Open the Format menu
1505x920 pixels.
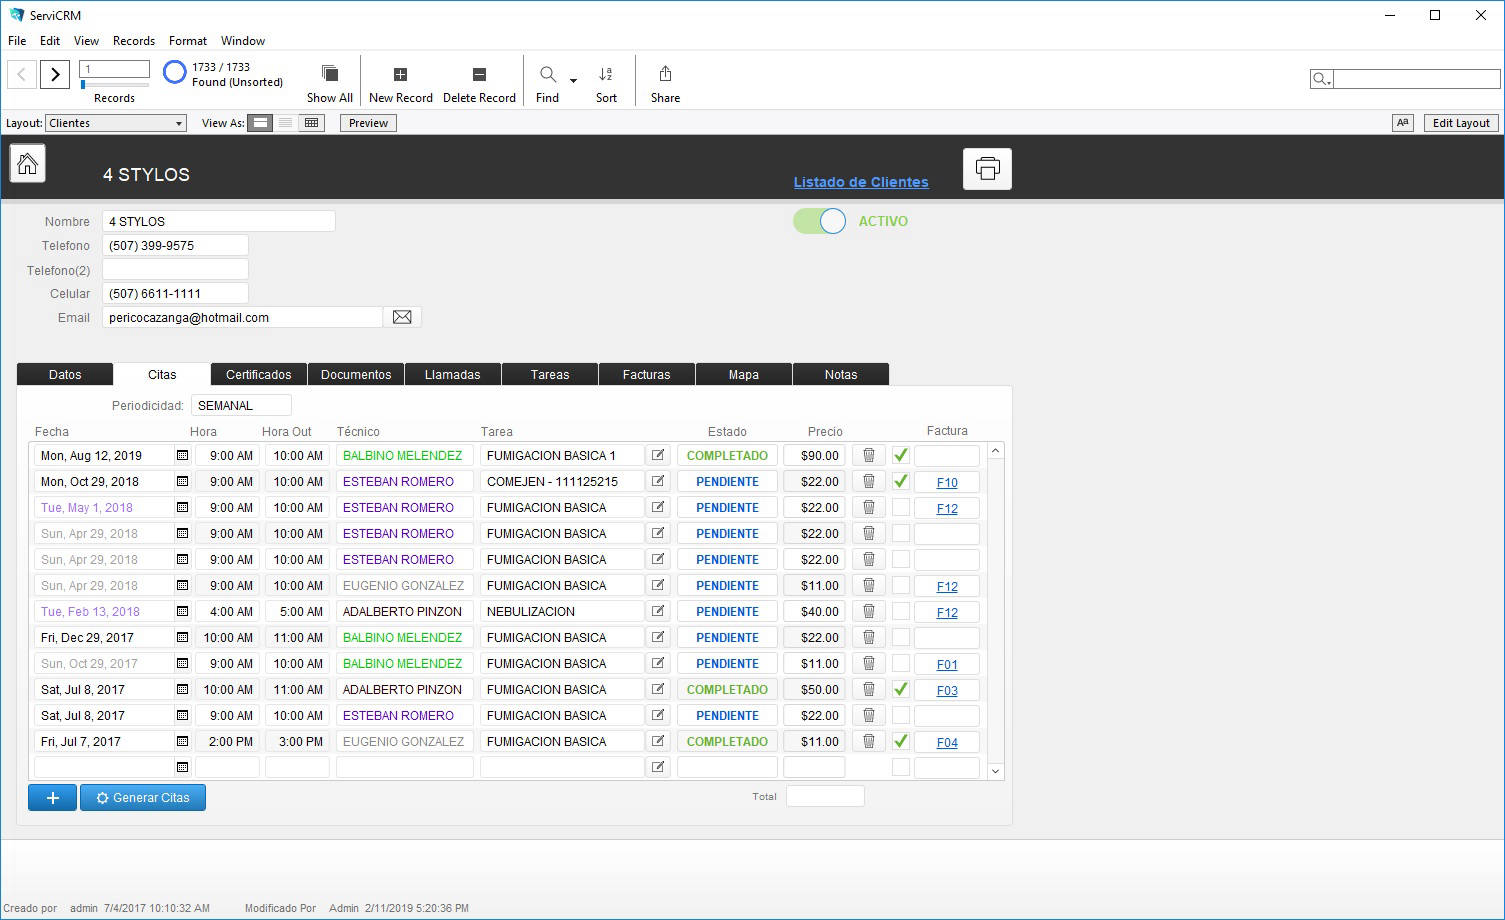(188, 41)
